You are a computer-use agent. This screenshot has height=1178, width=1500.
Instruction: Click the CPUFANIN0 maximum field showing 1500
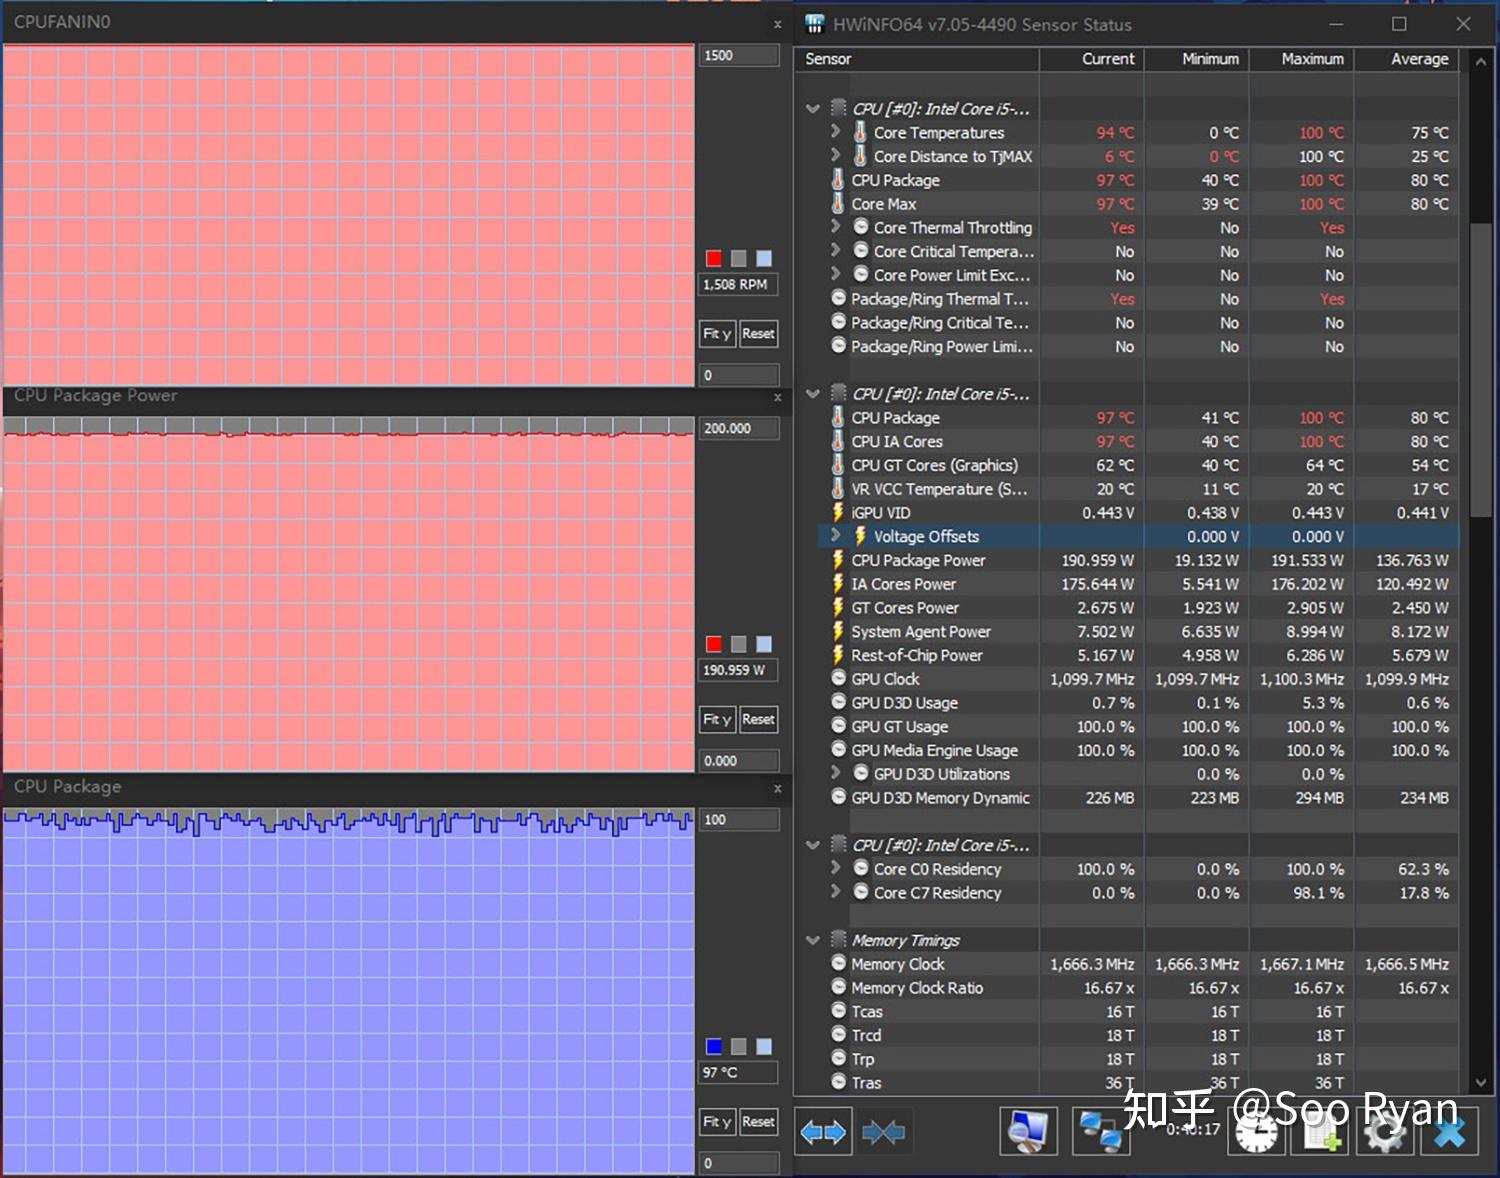click(x=739, y=55)
